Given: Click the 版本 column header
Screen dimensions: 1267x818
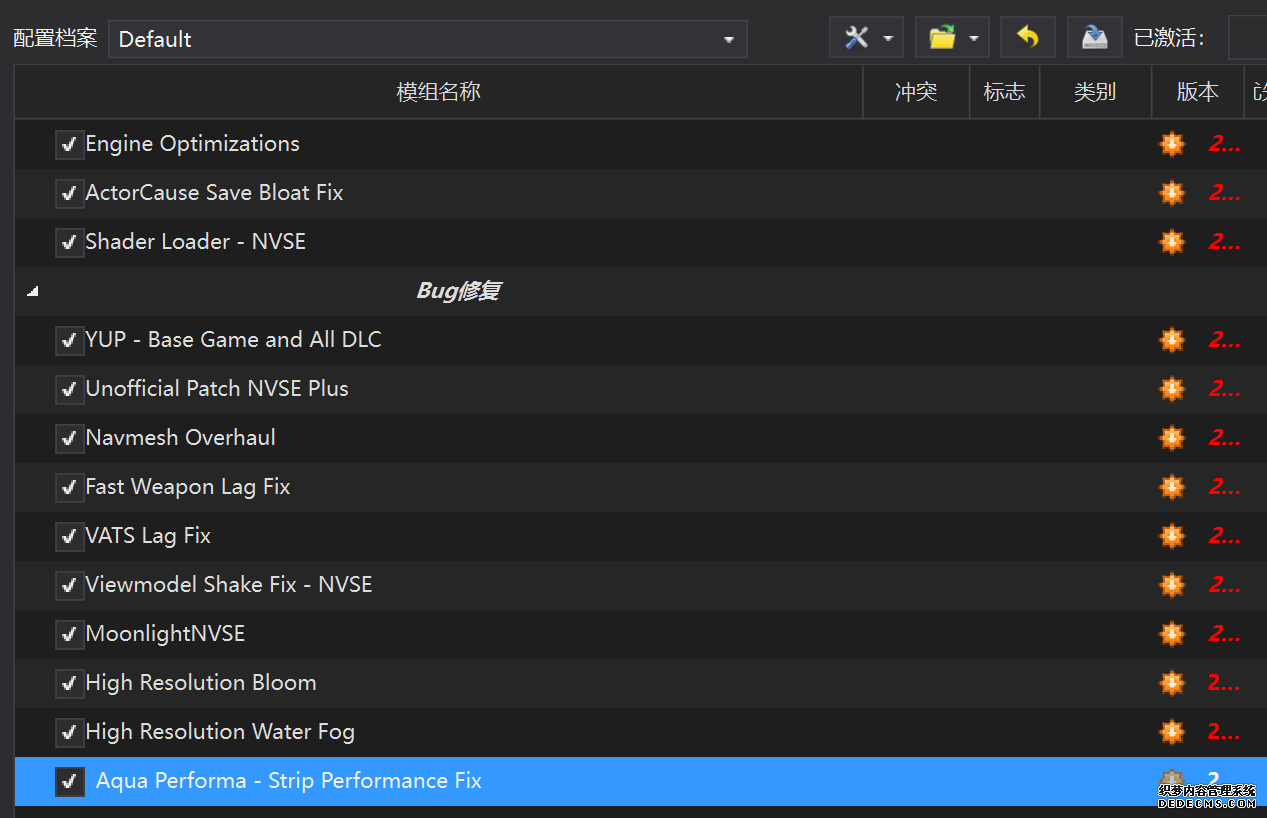Looking at the screenshot, I should (1197, 92).
